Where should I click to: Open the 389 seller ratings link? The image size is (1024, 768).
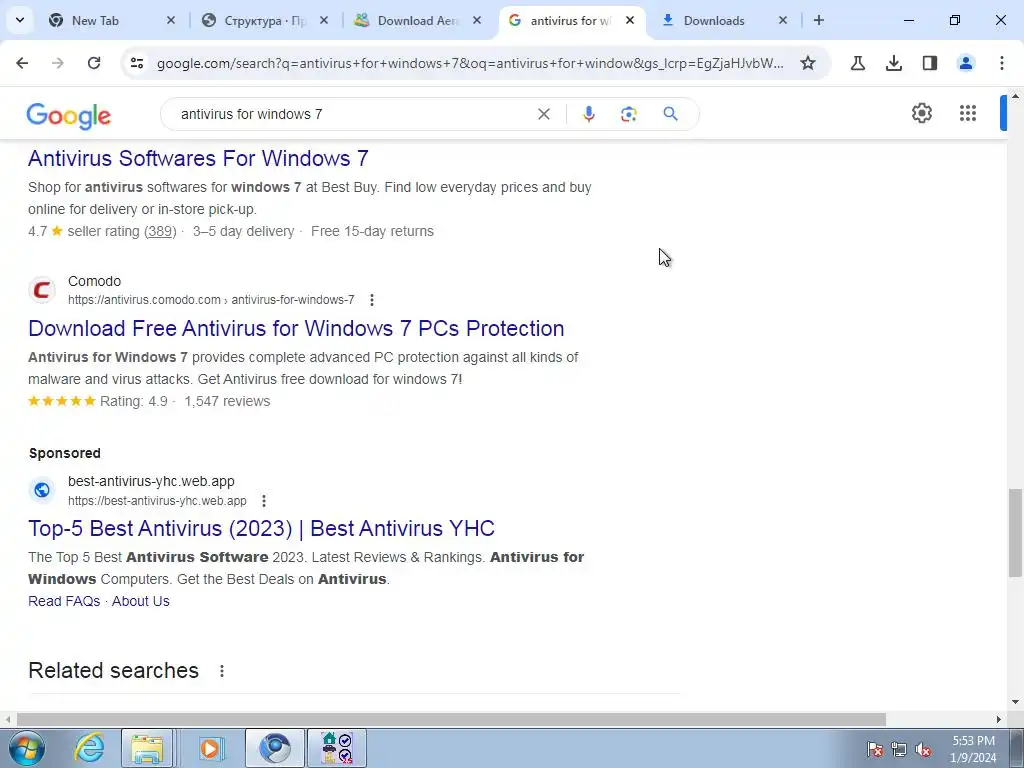click(x=160, y=231)
